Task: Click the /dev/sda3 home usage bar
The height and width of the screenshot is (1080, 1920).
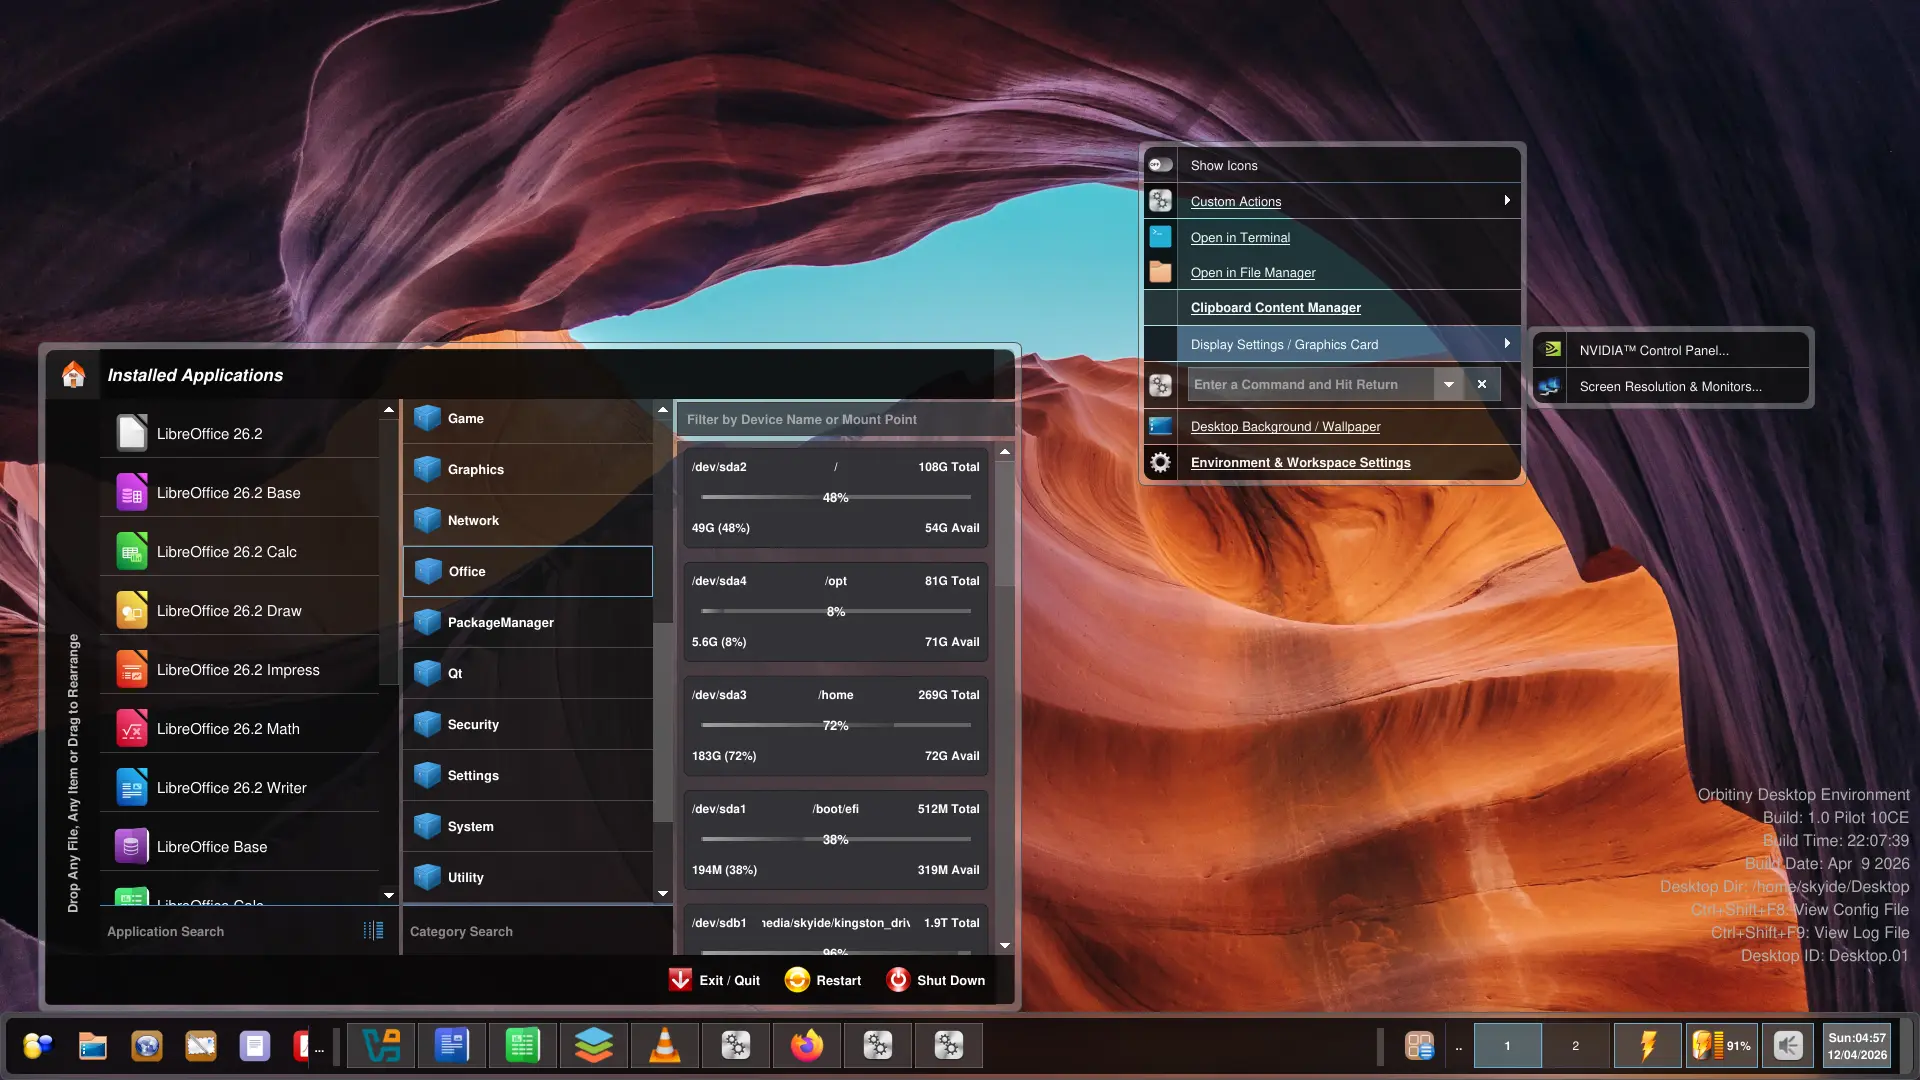Action: click(x=836, y=725)
